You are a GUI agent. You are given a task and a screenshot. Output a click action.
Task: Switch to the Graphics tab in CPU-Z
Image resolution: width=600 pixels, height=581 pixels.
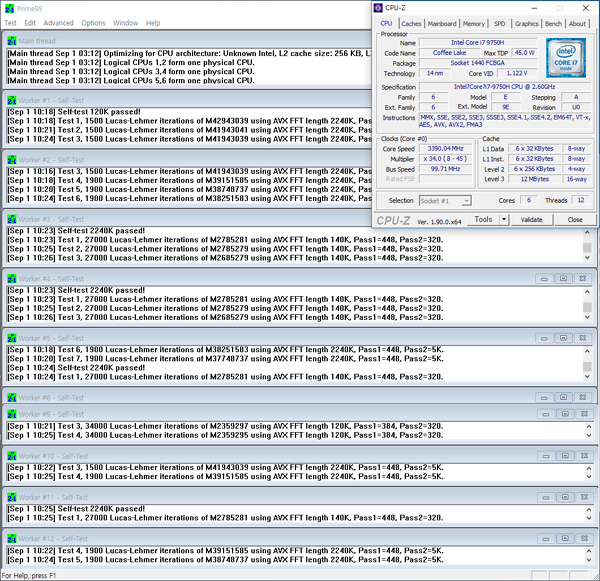(x=527, y=24)
